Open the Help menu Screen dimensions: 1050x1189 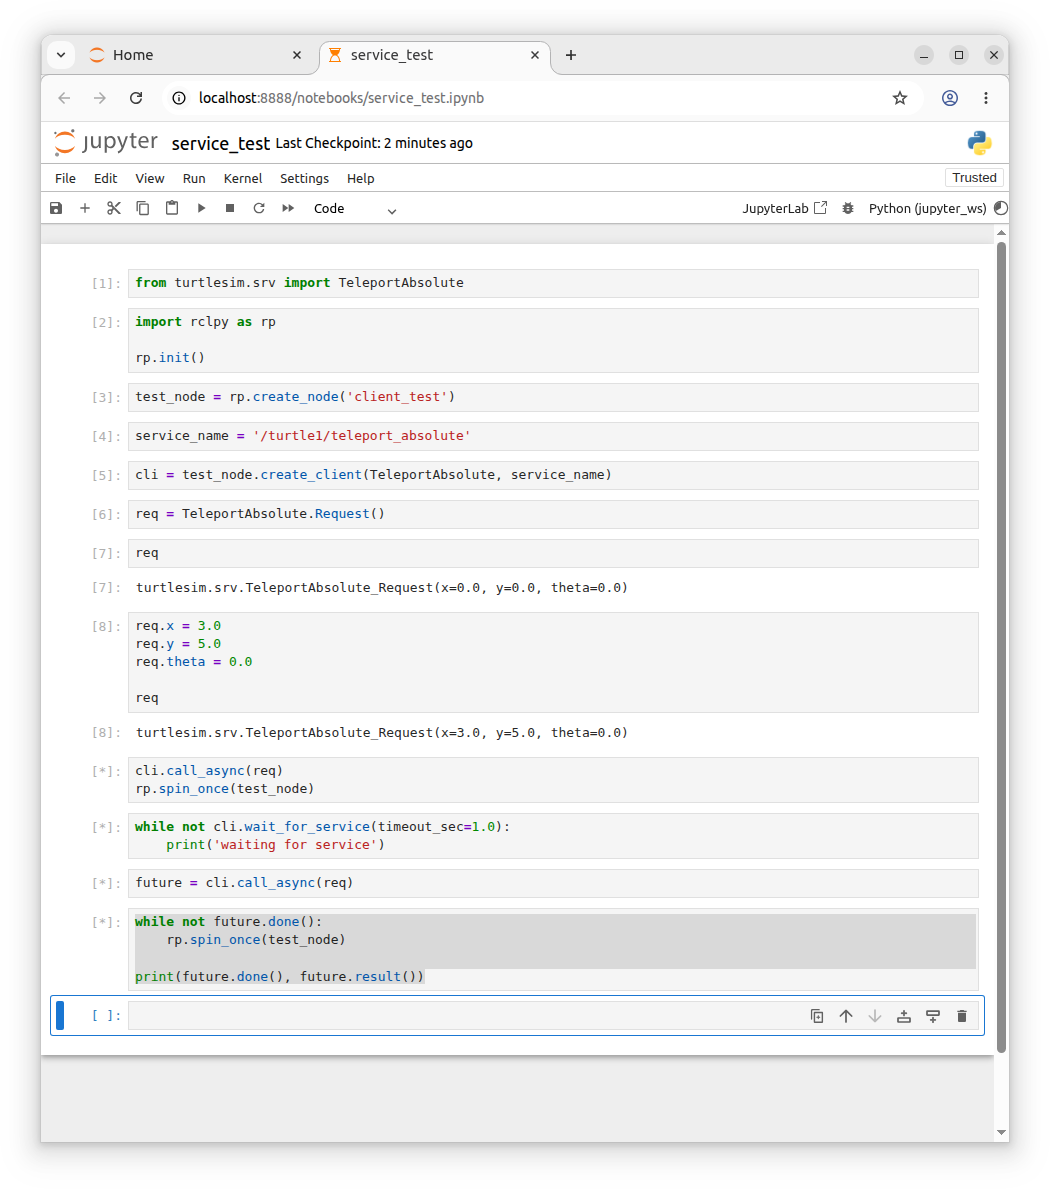pyautogui.click(x=361, y=178)
